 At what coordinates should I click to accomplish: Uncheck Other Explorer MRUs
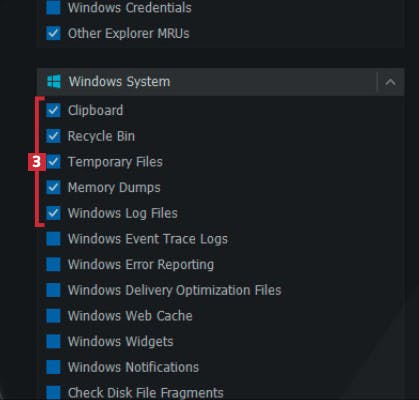click(53, 33)
